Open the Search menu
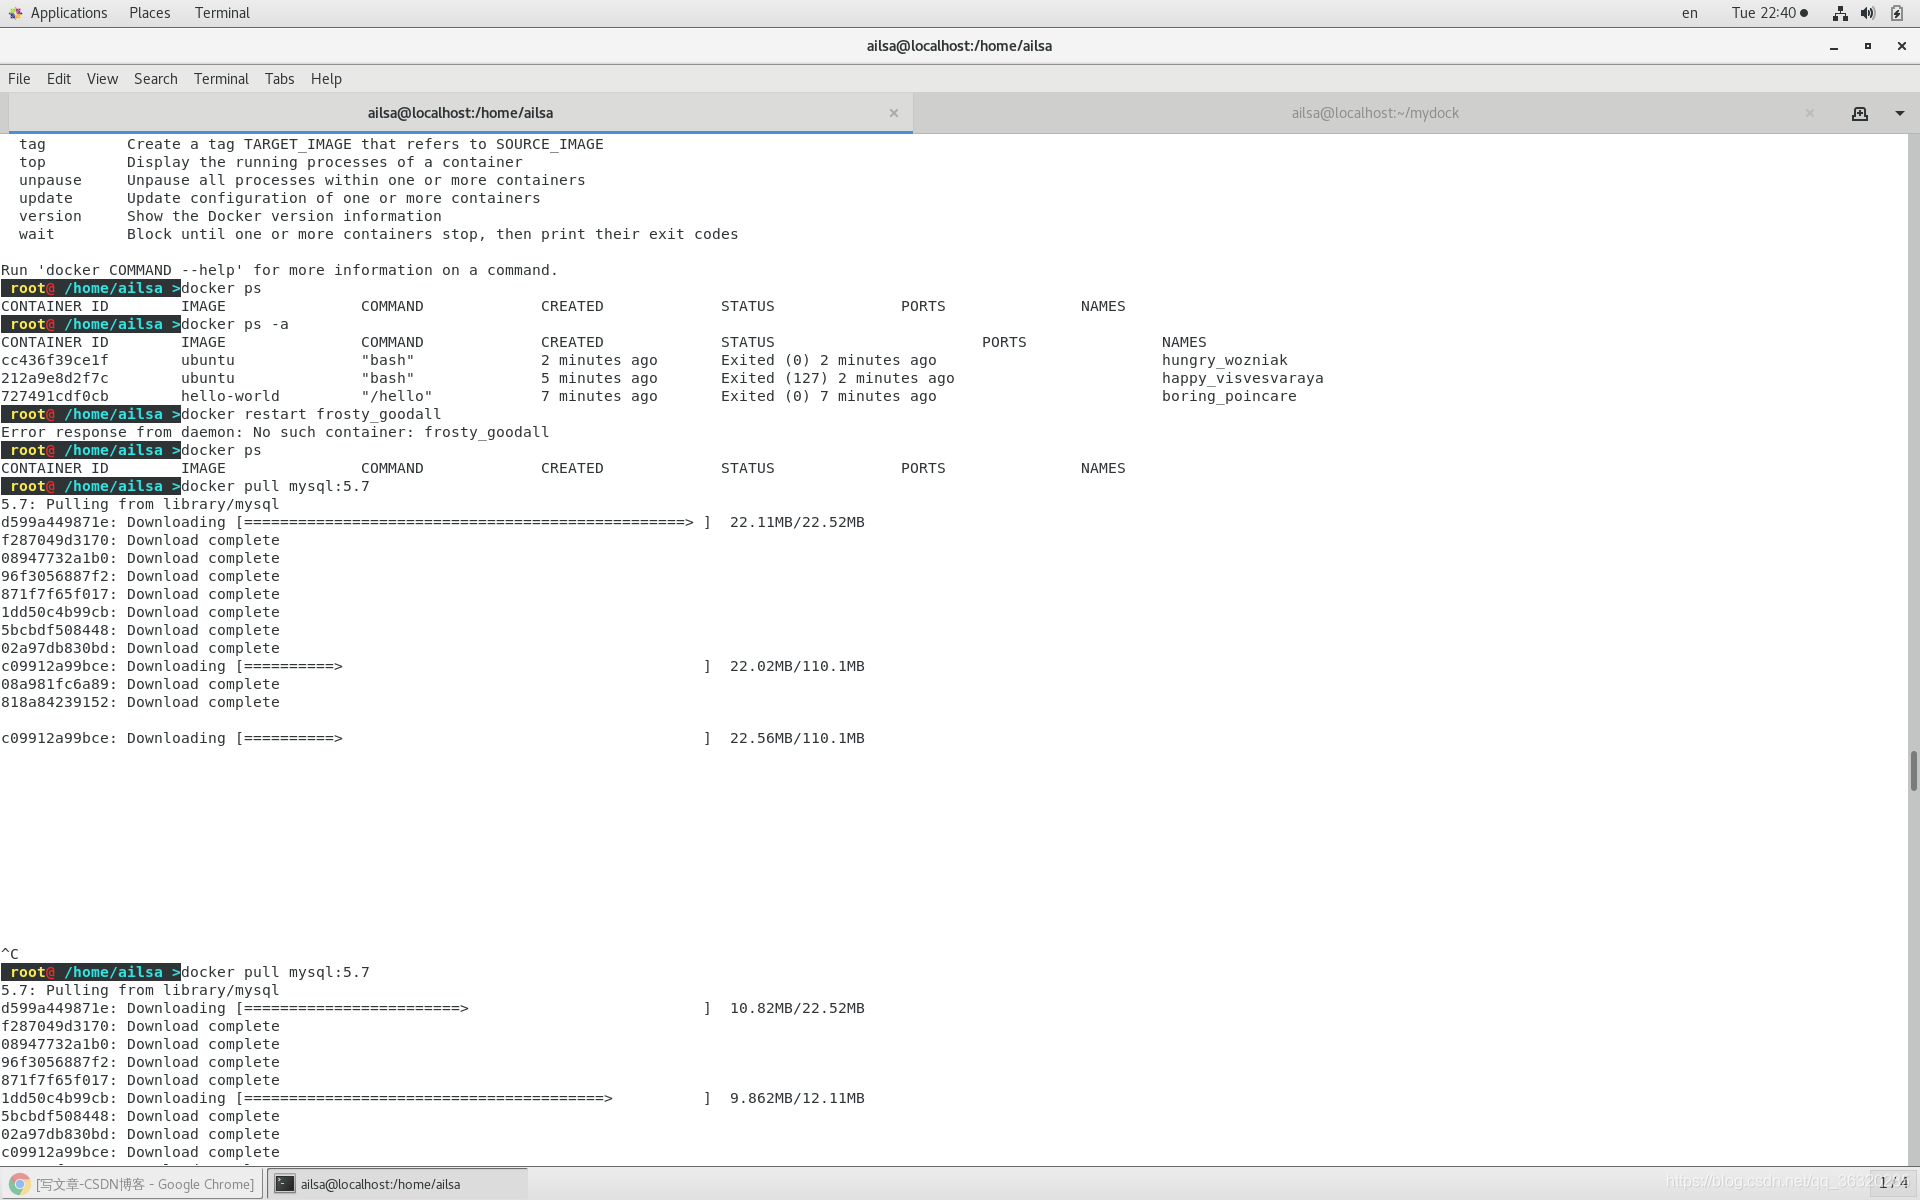Screen dimensions: 1920x1200 click(x=155, y=79)
